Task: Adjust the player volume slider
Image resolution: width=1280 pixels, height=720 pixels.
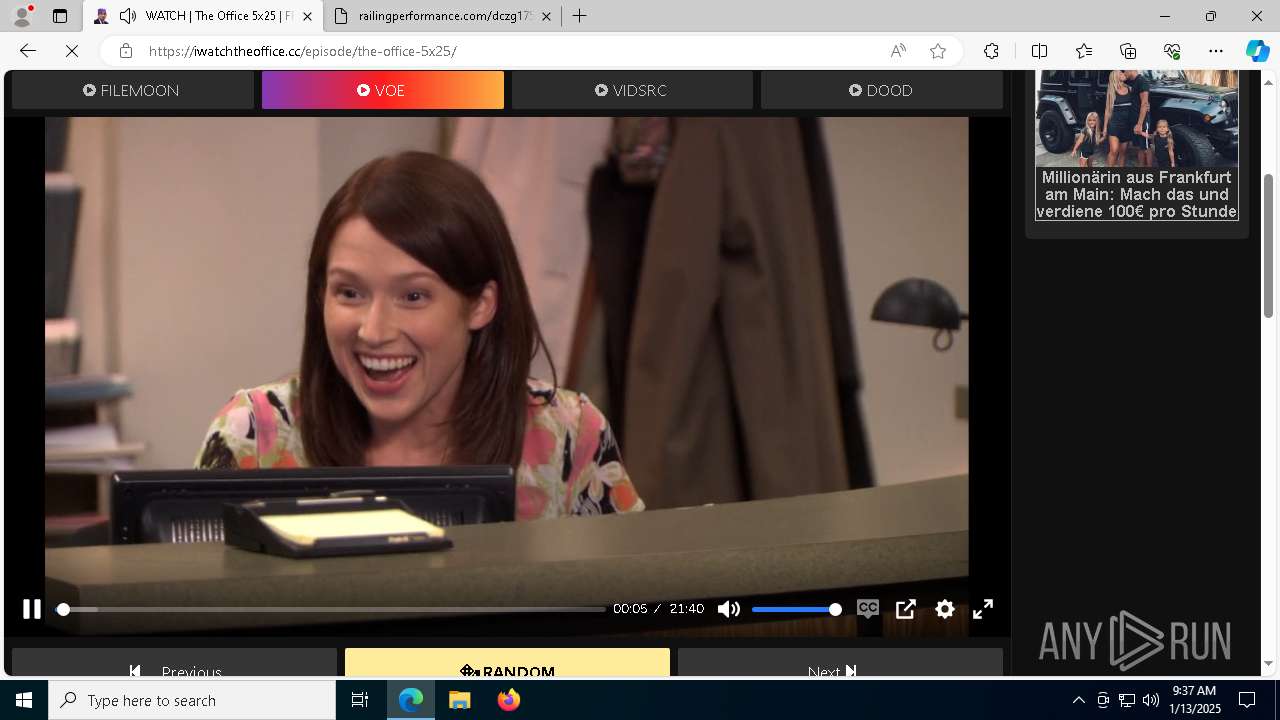Action: click(x=796, y=609)
